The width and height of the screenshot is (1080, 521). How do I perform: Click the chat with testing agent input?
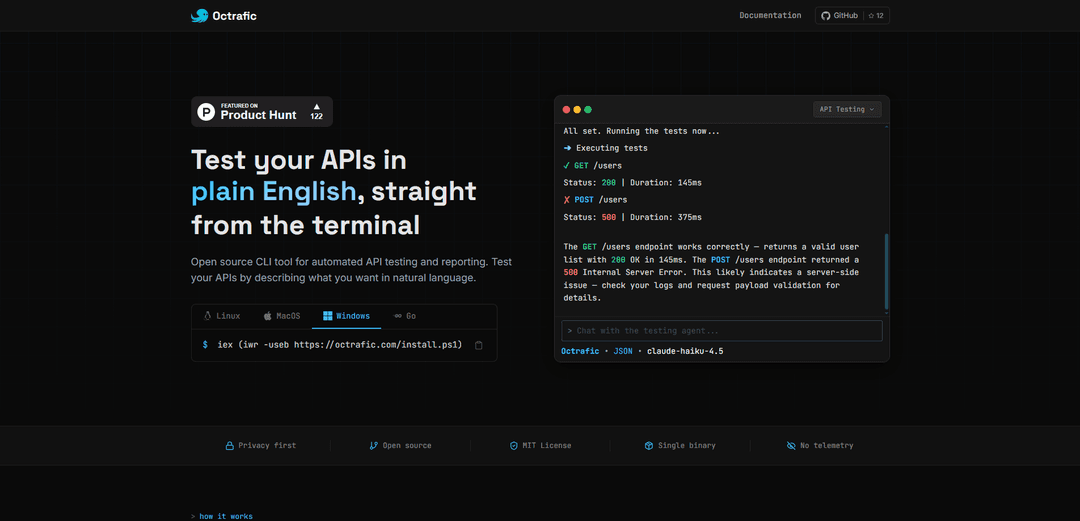[x=721, y=331]
